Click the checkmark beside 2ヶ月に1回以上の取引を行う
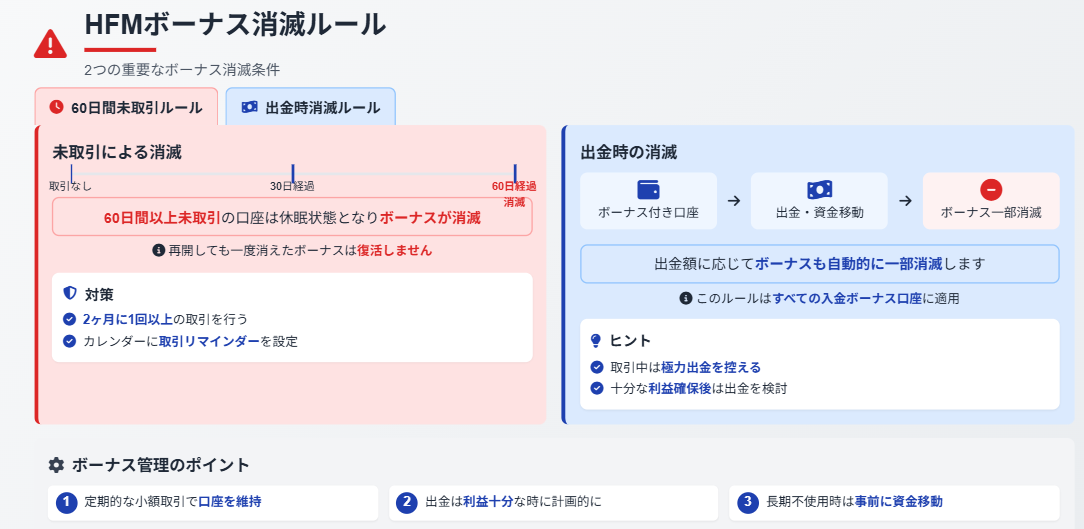The height and width of the screenshot is (529, 1084). (69, 319)
